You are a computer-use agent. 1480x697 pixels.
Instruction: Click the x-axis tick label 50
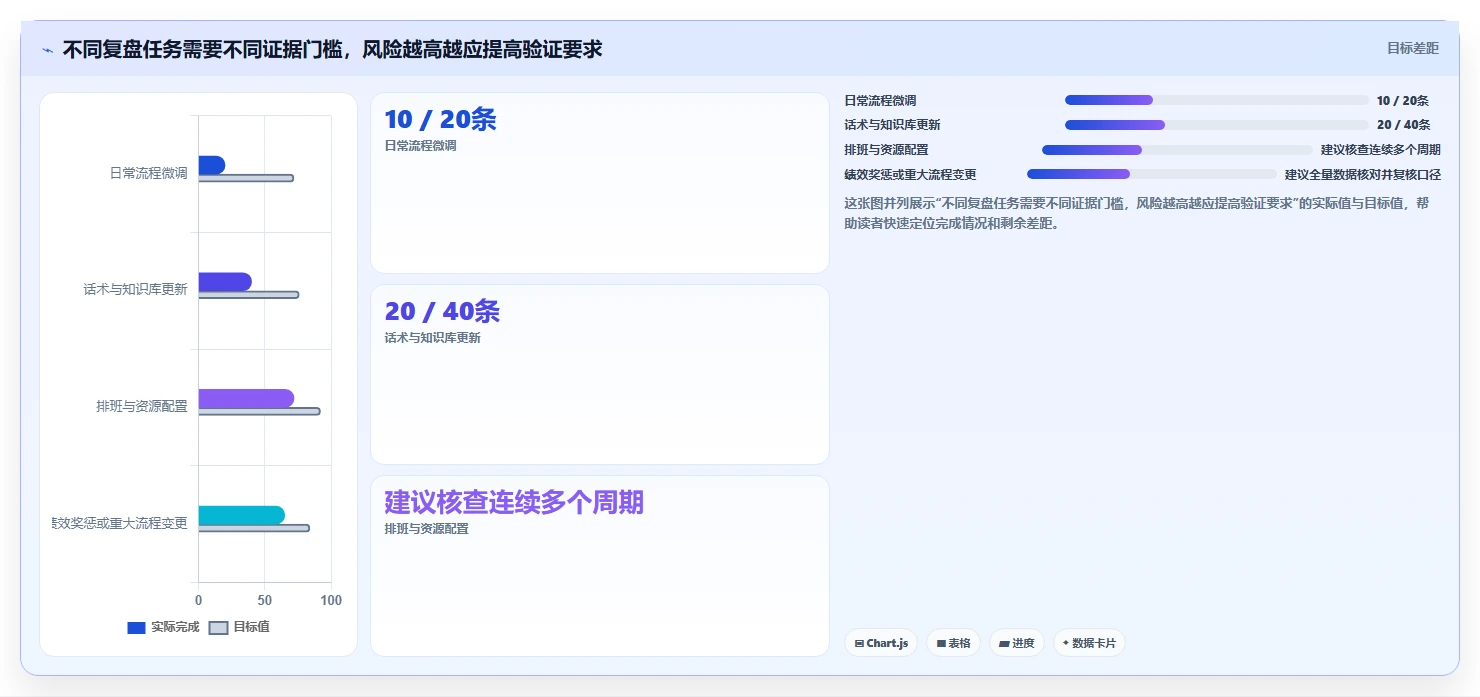click(264, 601)
